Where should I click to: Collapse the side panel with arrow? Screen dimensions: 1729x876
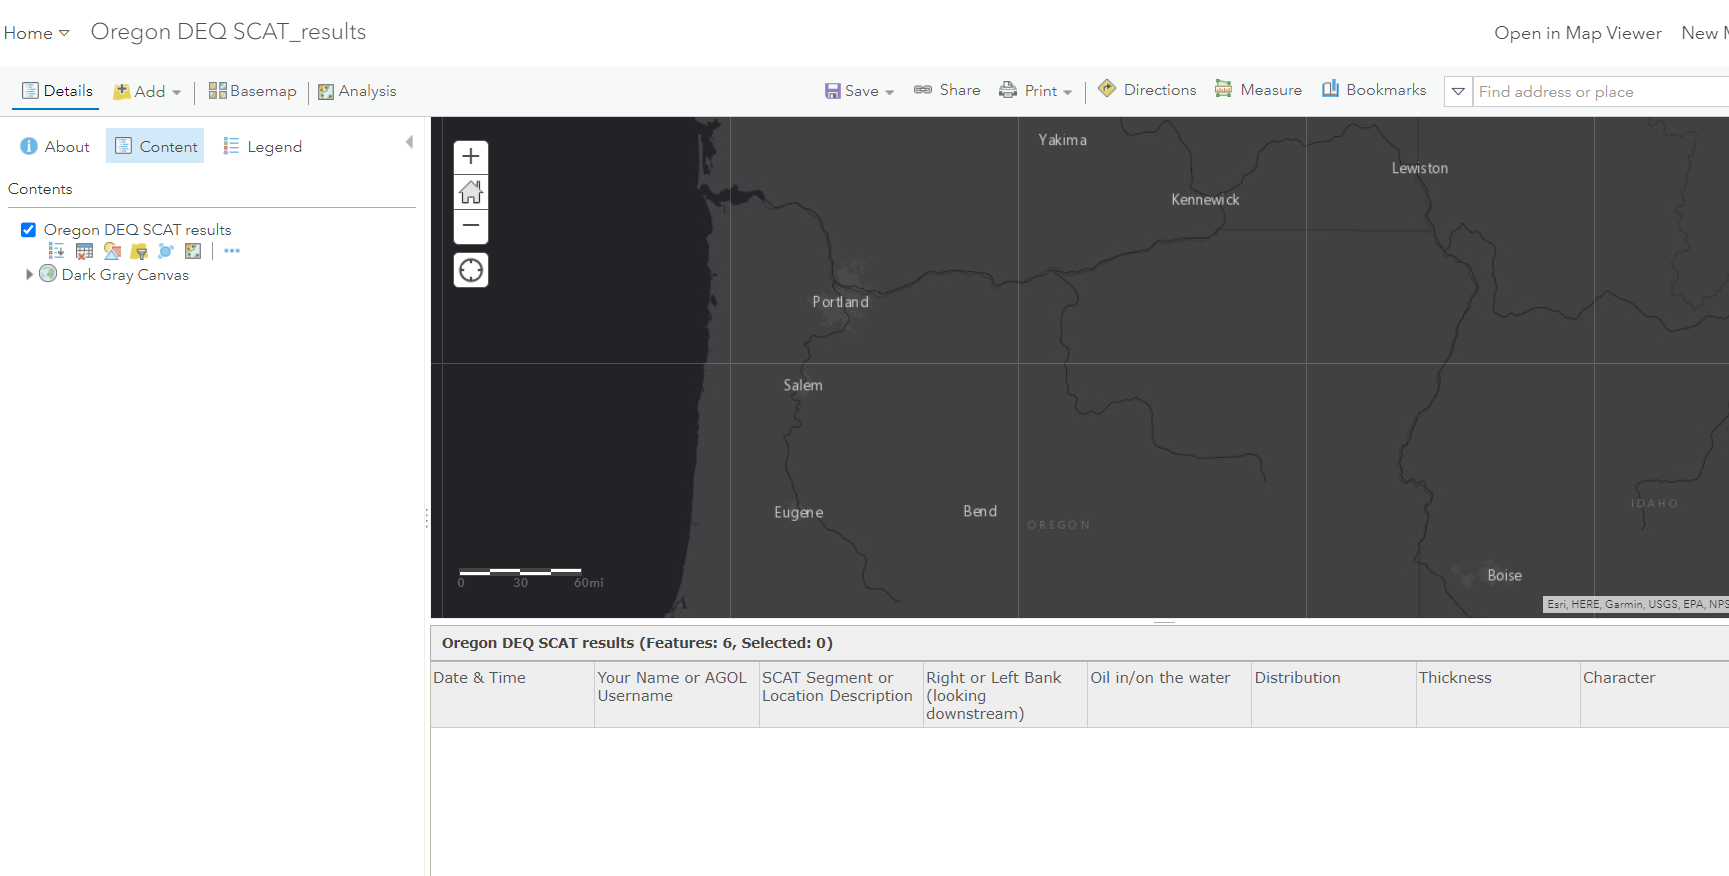click(x=409, y=142)
